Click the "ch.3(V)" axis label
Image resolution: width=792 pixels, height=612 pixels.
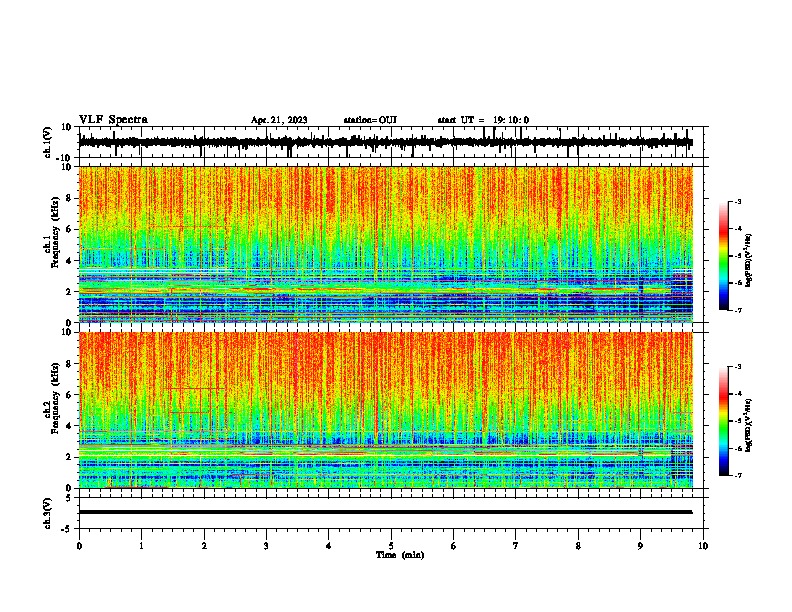tap(48, 513)
